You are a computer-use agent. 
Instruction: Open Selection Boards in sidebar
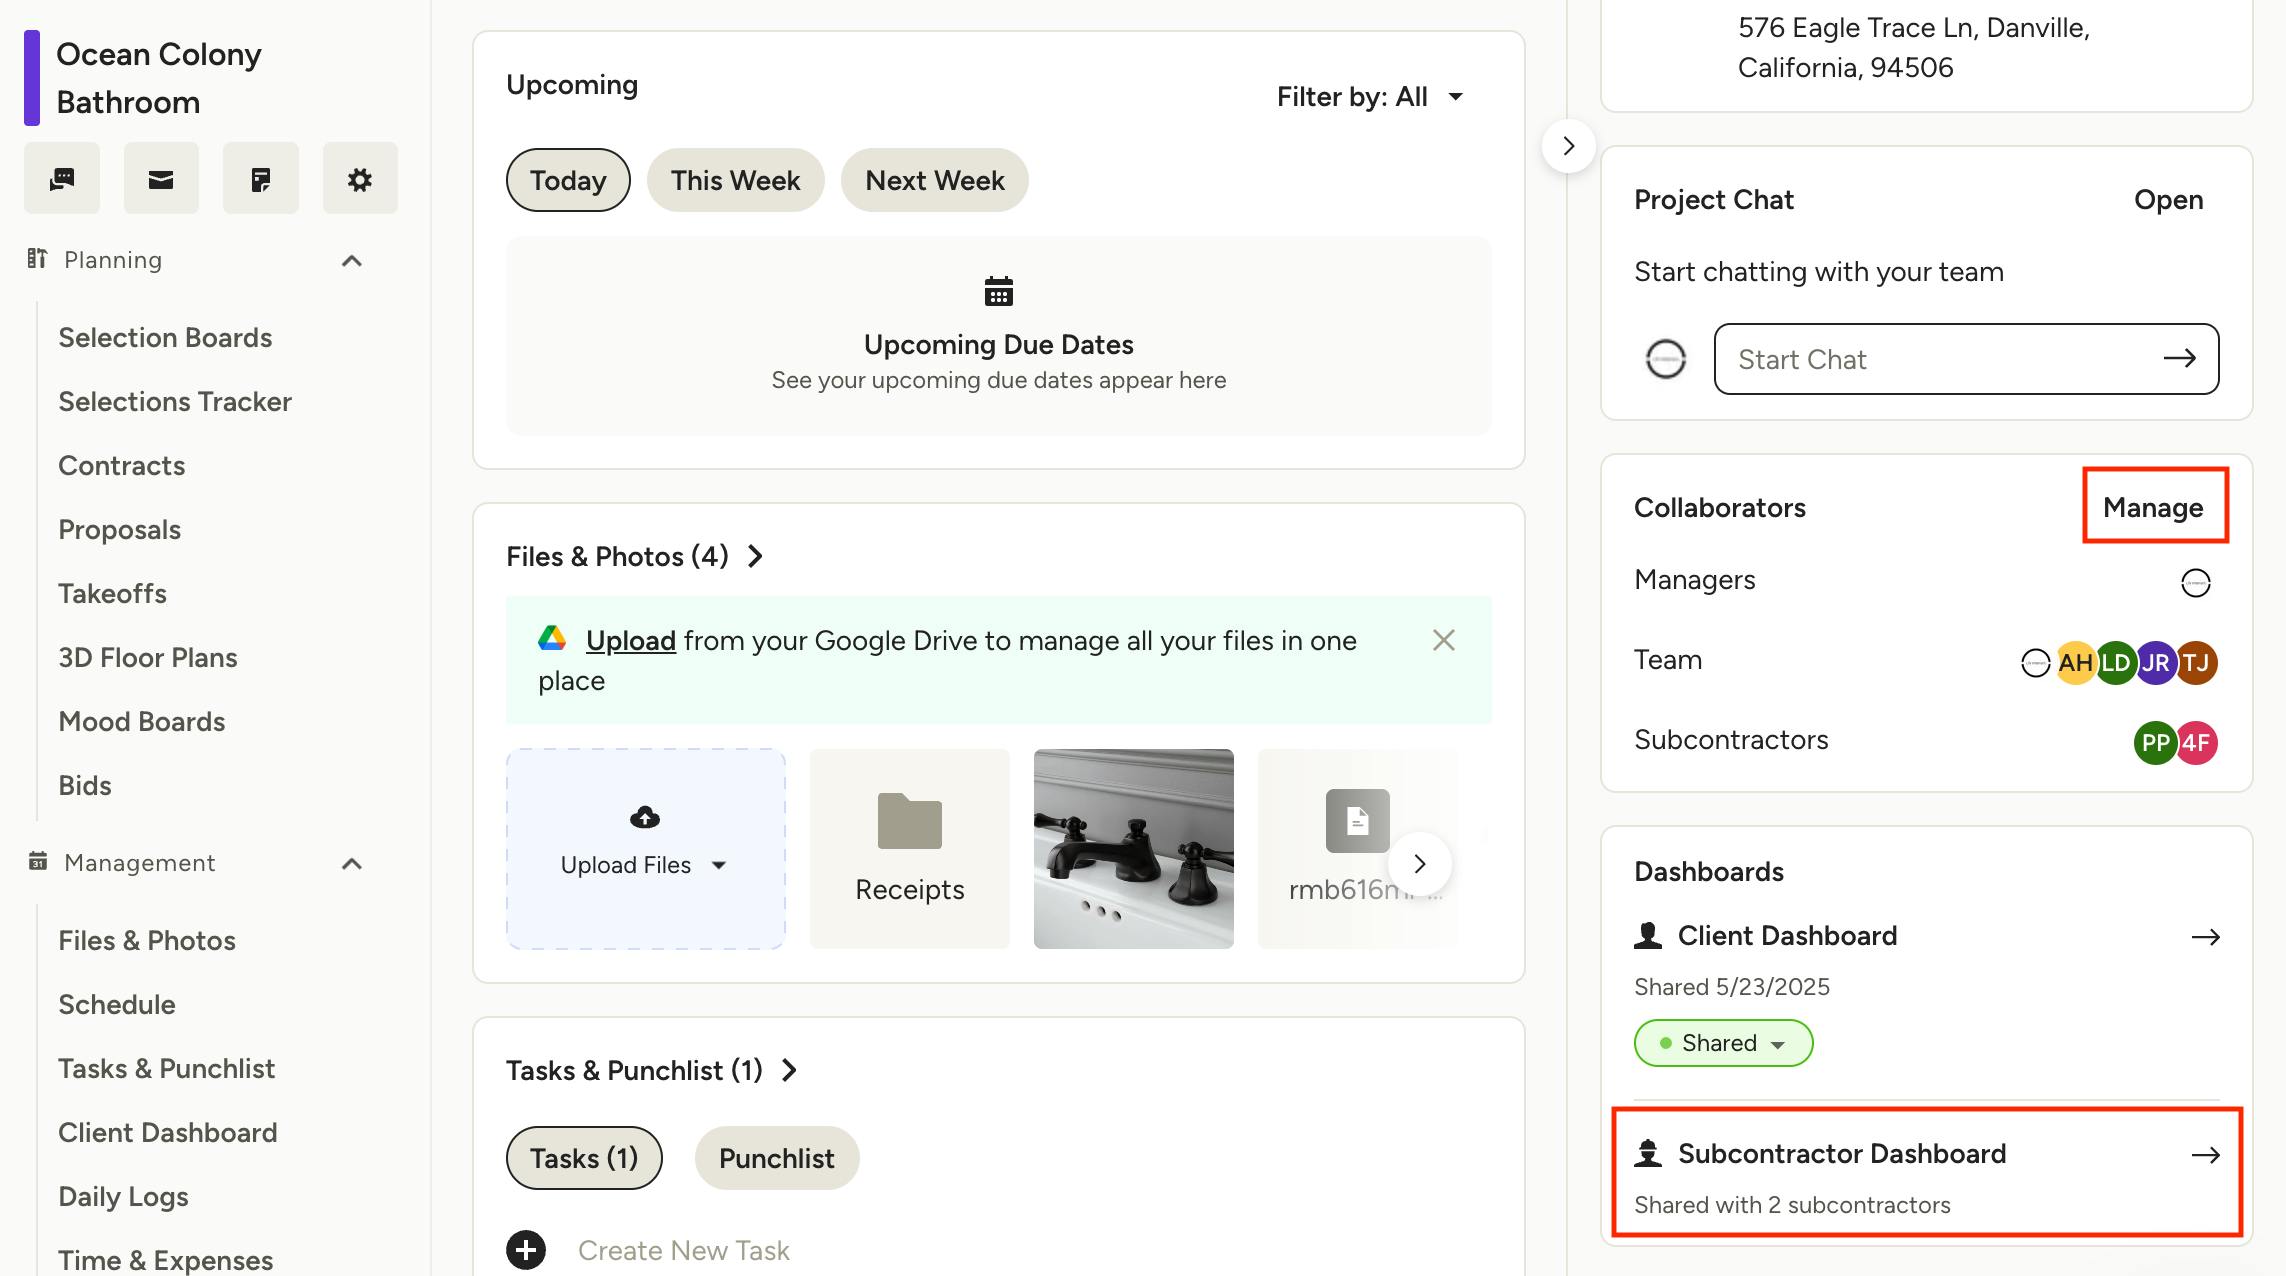coord(165,338)
